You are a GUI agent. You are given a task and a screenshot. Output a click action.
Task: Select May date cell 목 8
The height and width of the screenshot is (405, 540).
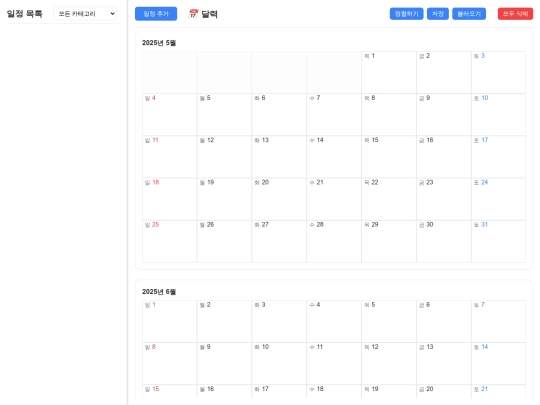(389, 115)
